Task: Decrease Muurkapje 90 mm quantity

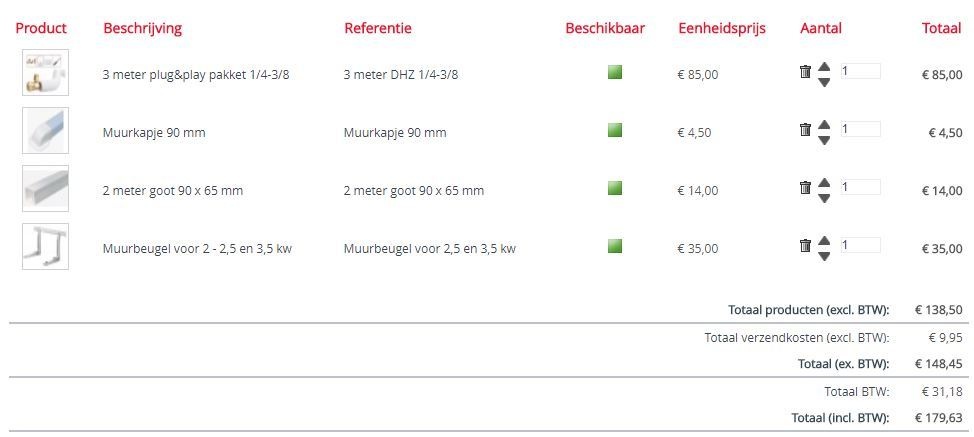Action: (824, 140)
